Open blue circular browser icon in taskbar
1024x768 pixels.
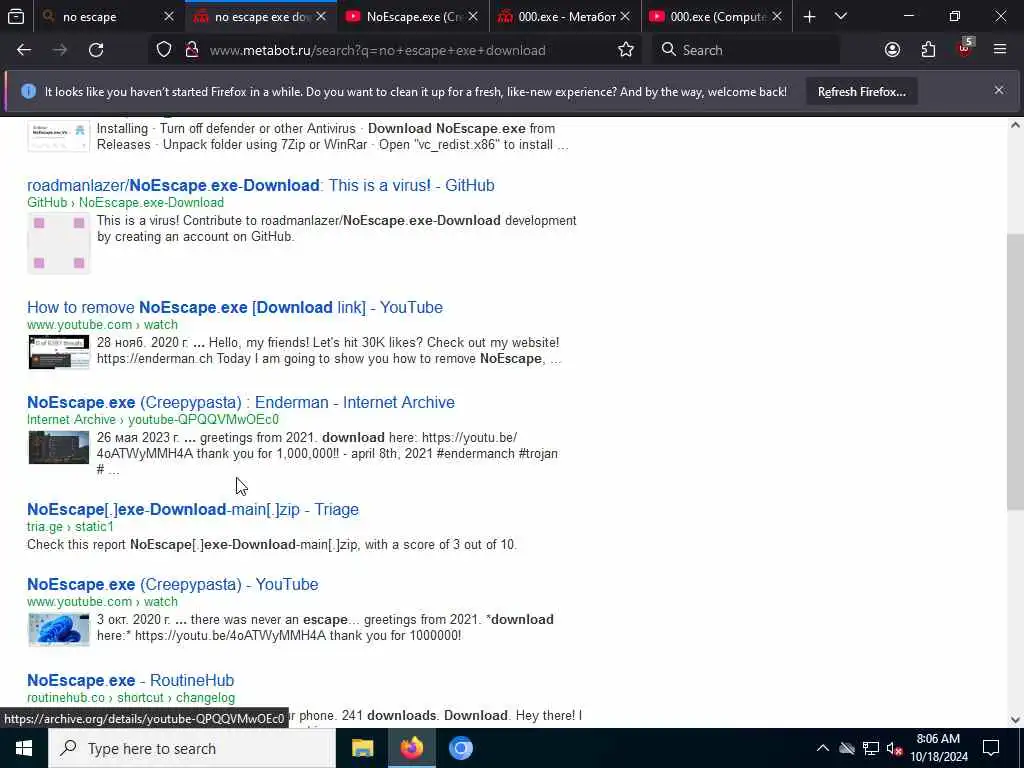tap(460, 748)
